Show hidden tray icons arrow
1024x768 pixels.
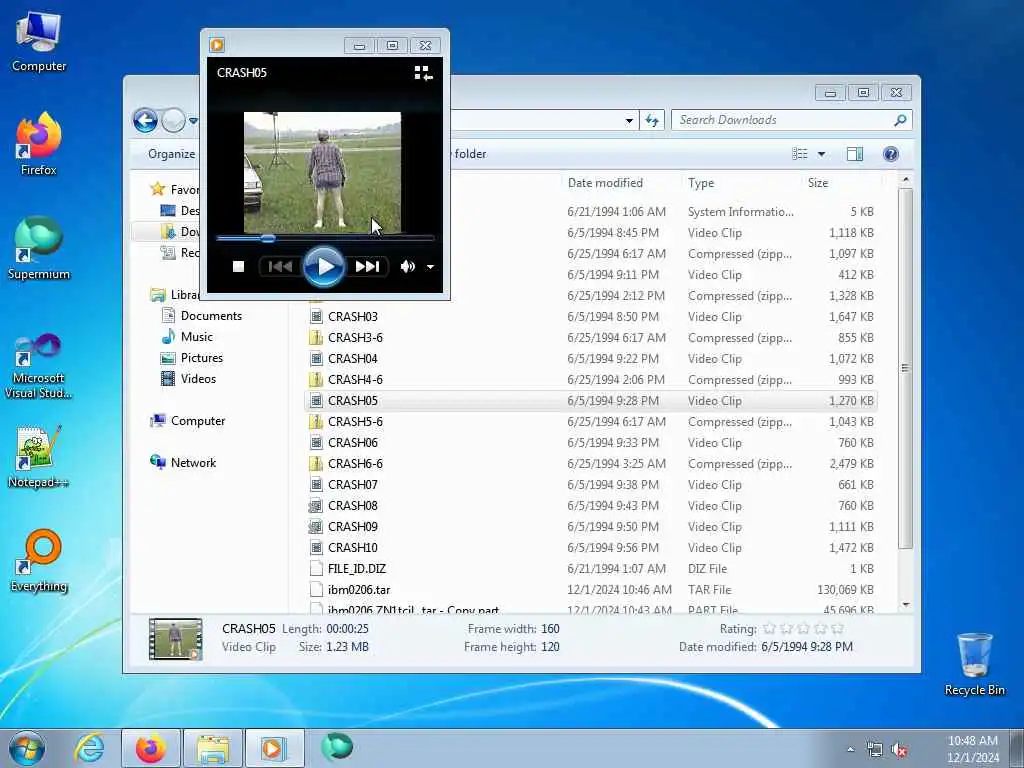click(x=850, y=750)
